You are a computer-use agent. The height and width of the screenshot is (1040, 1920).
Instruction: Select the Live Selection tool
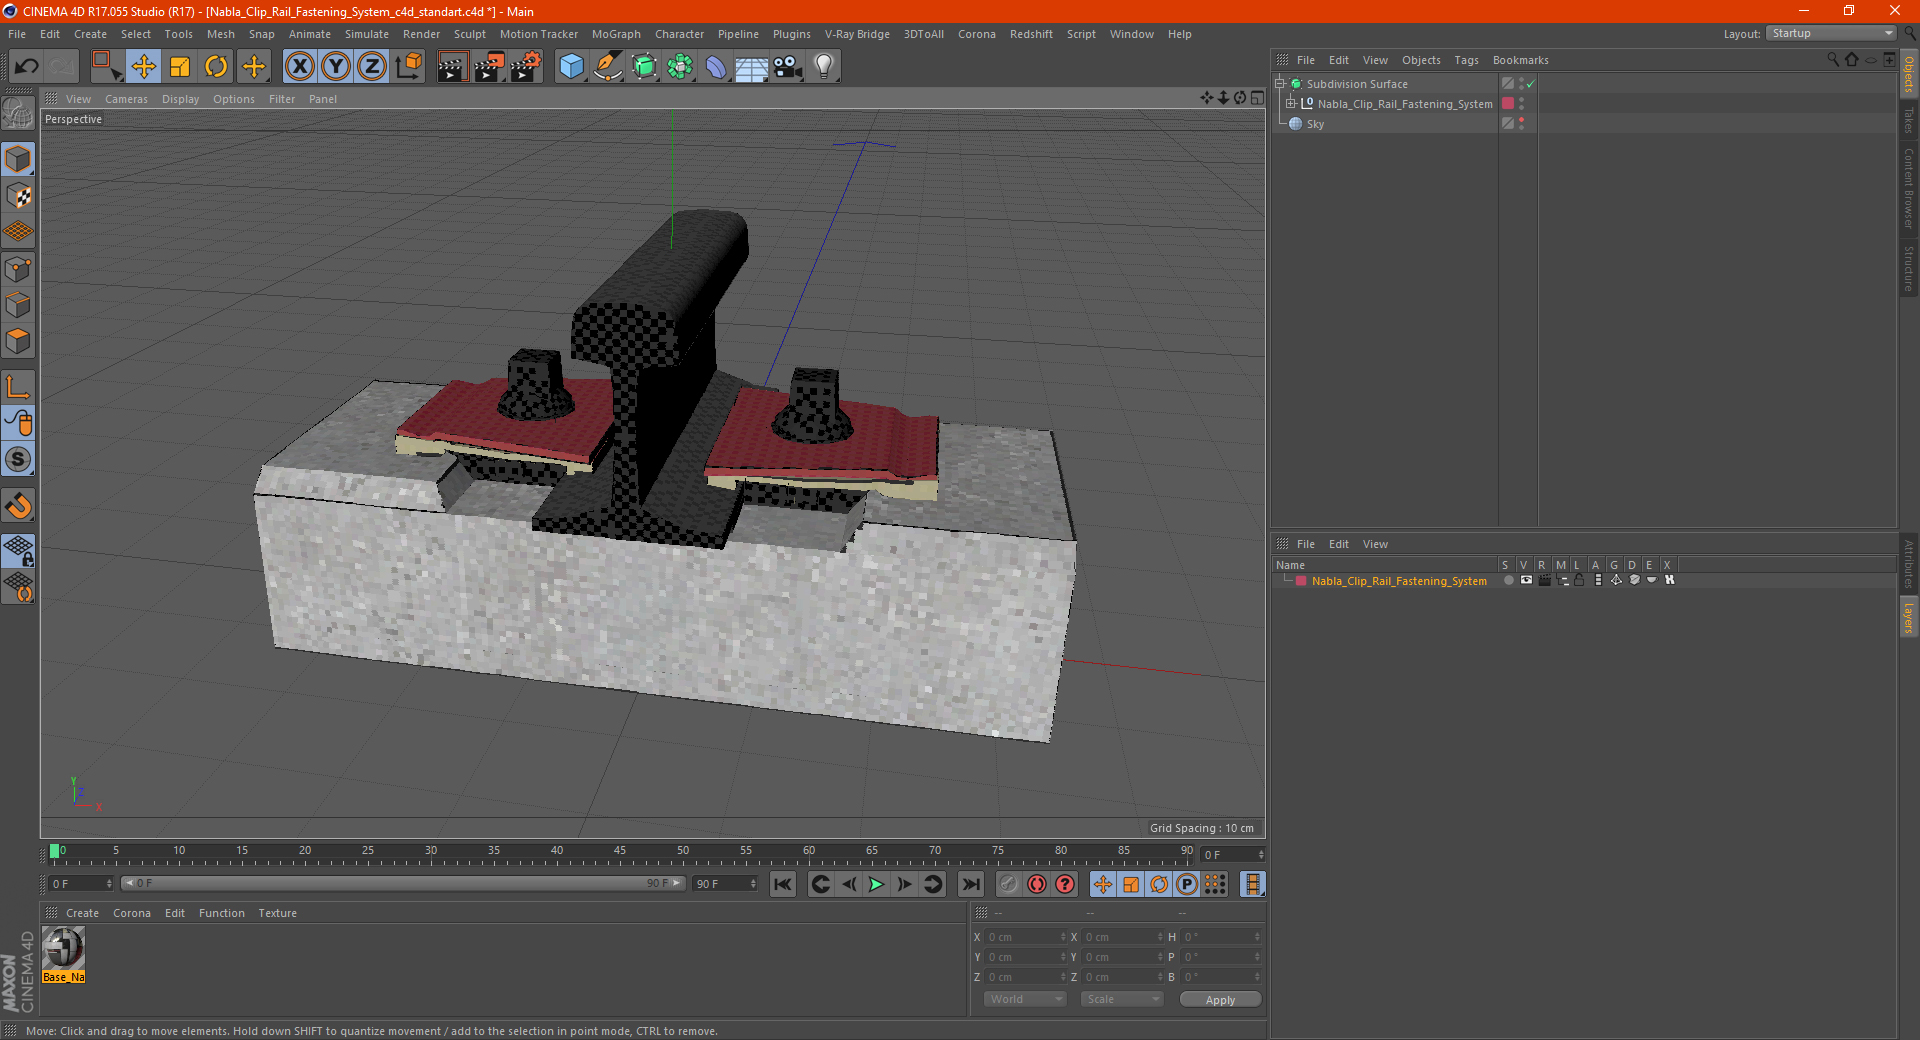point(106,67)
